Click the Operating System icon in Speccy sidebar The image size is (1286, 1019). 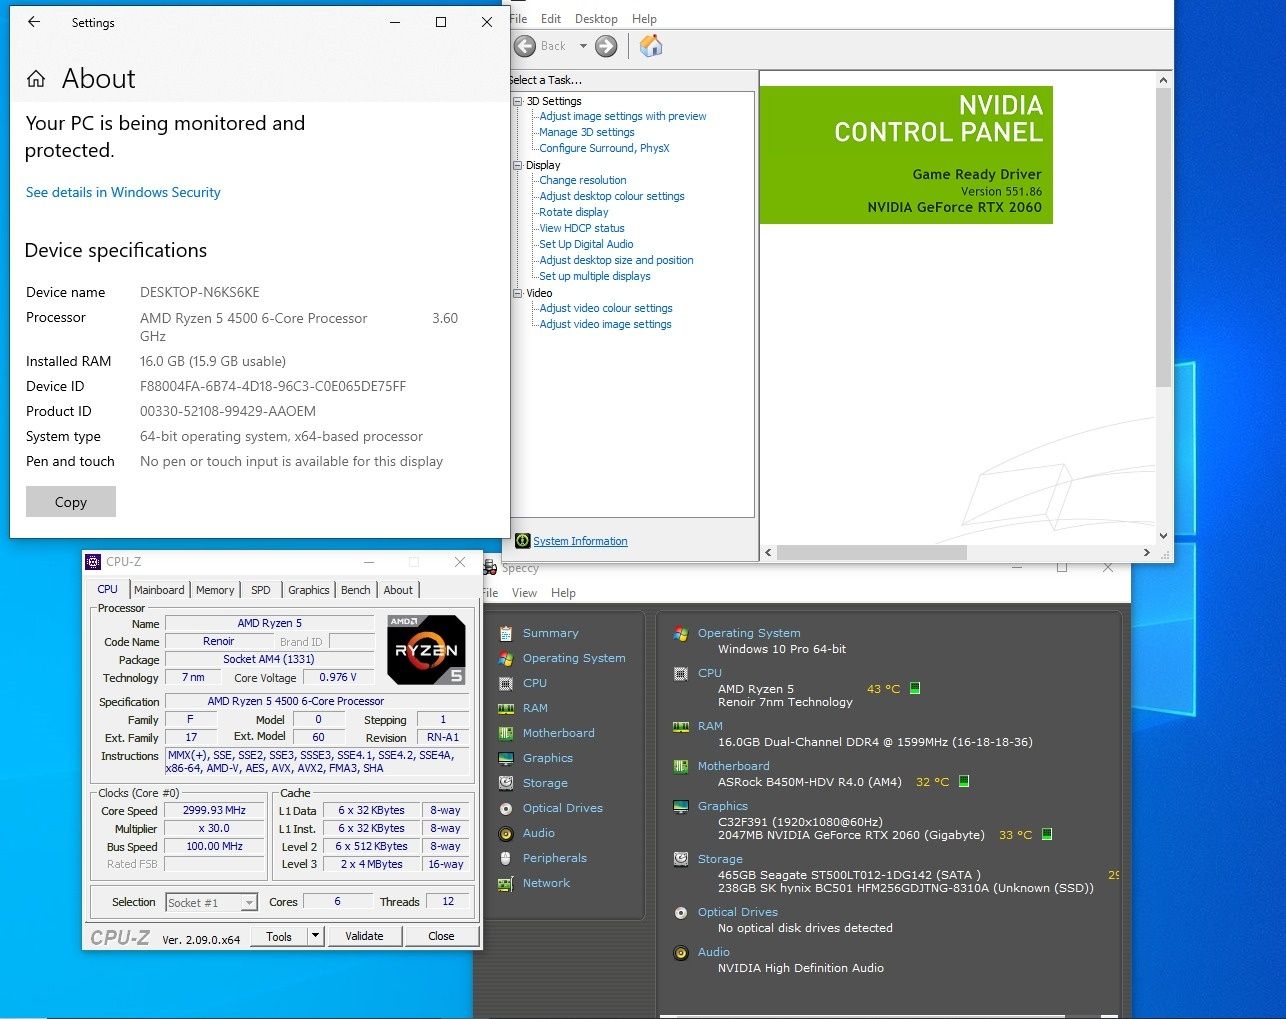click(x=506, y=658)
